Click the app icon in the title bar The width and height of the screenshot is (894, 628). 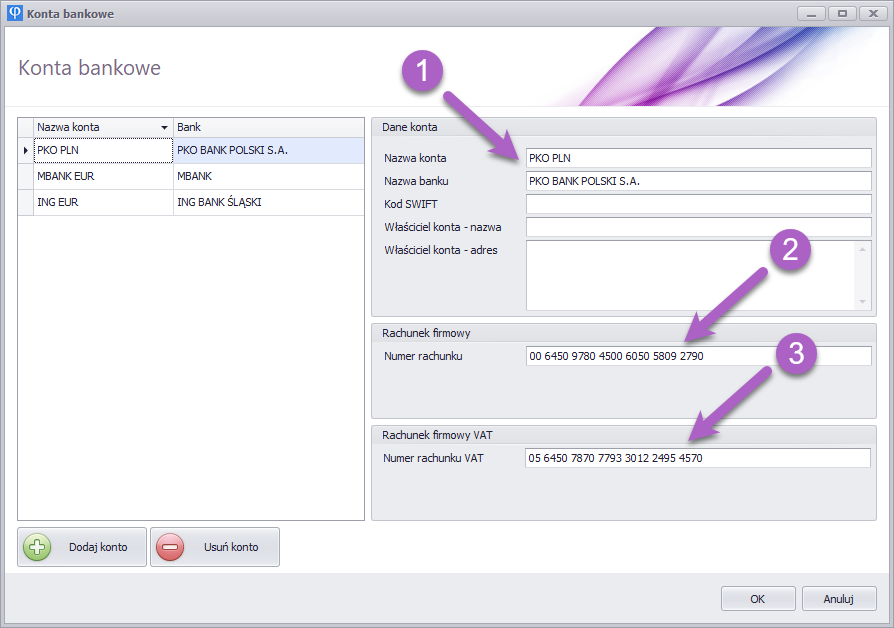tap(14, 13)
